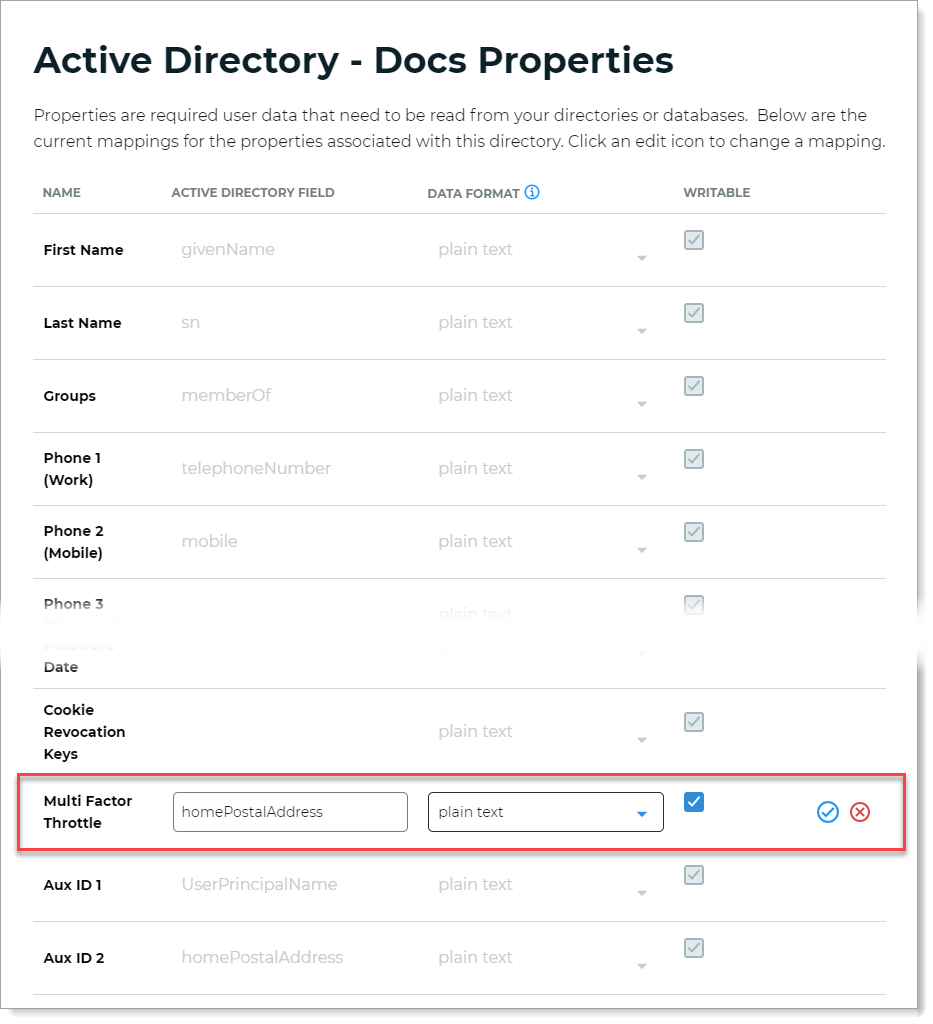Toggle Aux ID 2 writable checkbox
This screenshot has width=933, height=1024.
click(694, 948)
